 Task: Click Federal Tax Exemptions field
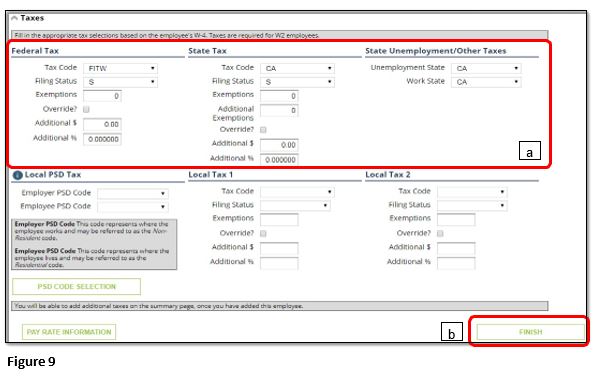[x=102, y=96]
